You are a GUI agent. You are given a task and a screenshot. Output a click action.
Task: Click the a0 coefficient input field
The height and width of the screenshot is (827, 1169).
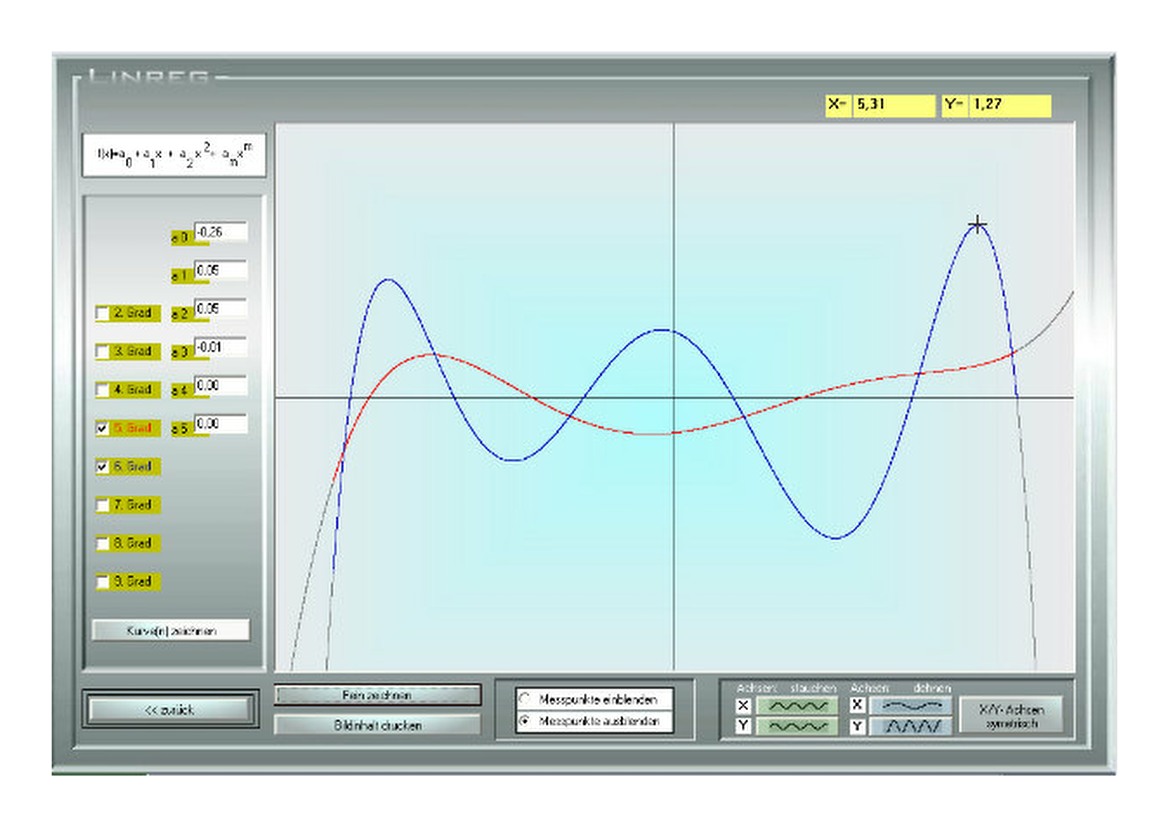[220, 232]
